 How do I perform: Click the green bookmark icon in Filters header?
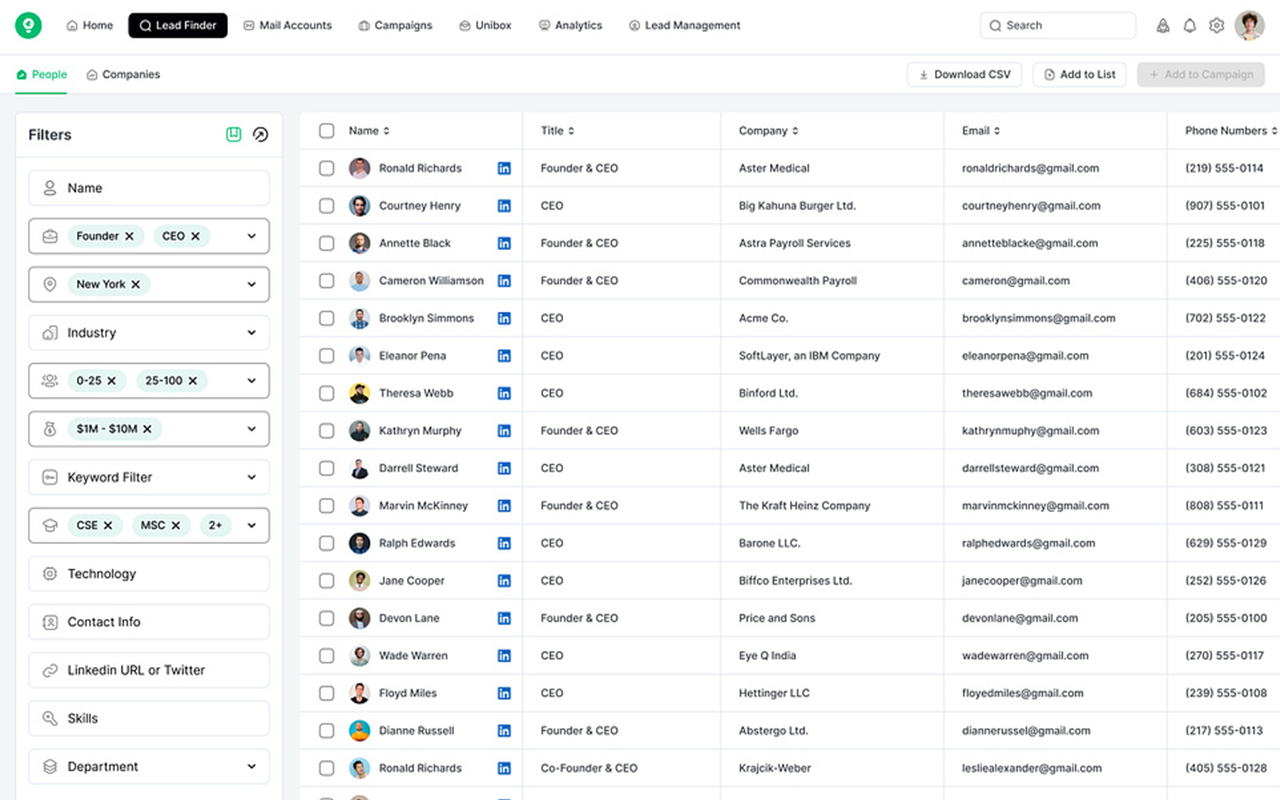(233, 134)
